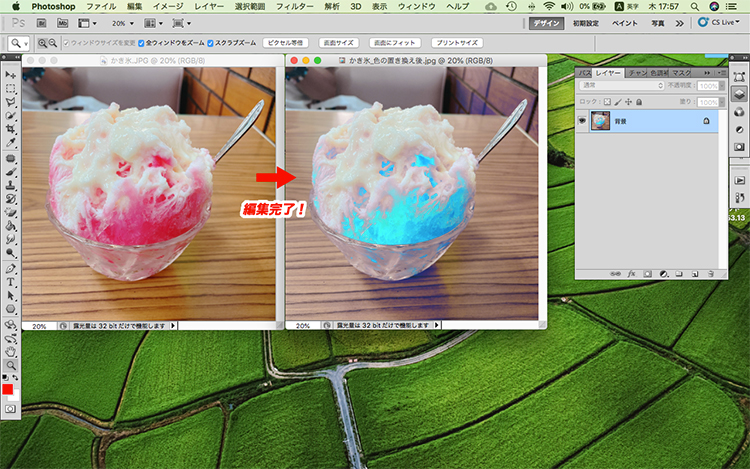This screenshot has width=750, height=469.
Task: Click the red foreground color swatch
Action: click(8, 389)
